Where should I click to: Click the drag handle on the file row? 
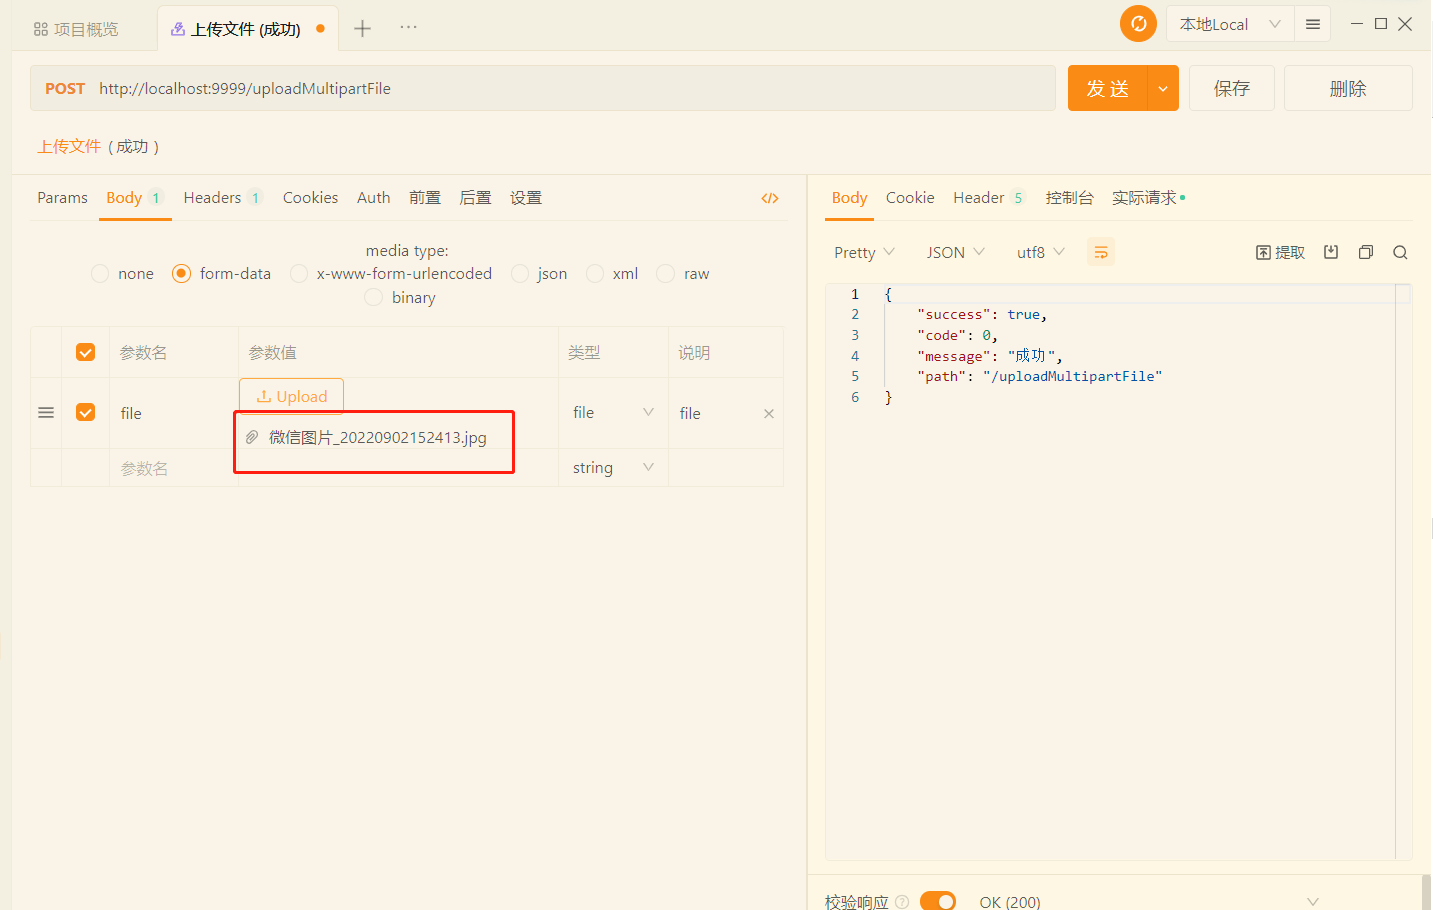pyautogui.click(x=45, y=412)
